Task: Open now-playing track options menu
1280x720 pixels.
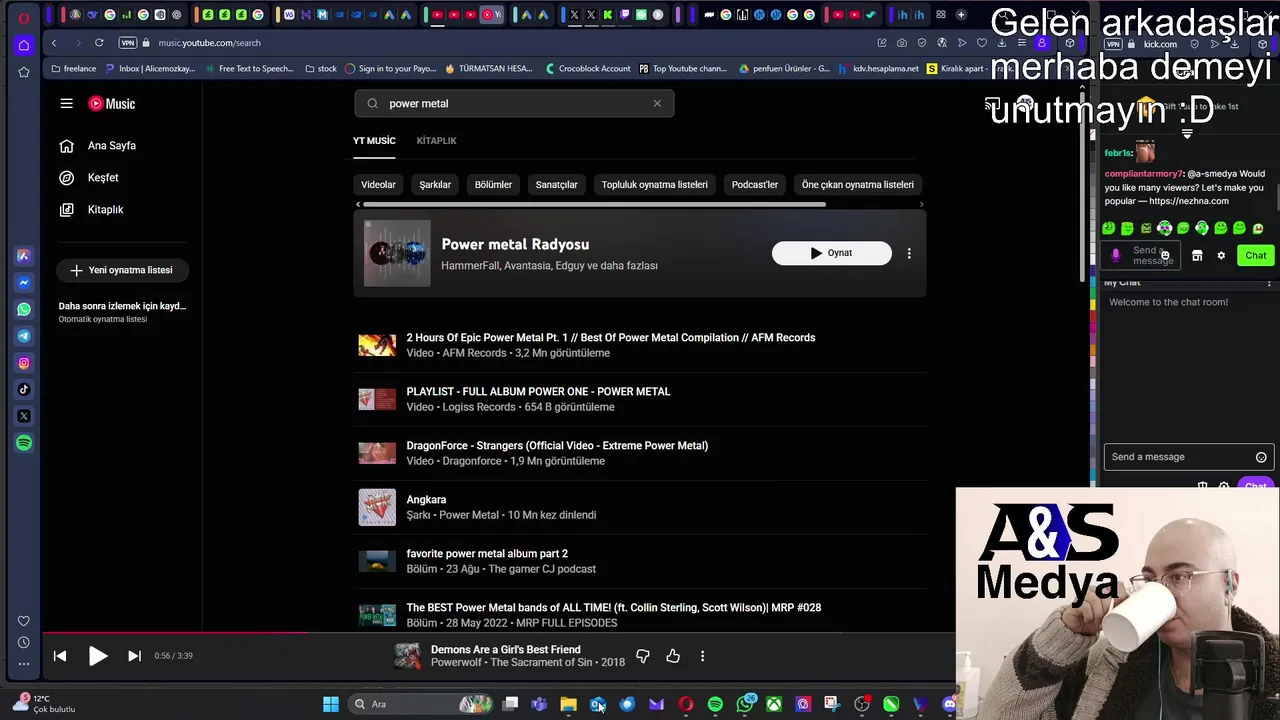Action: pyautogui.click(x=702, y=656)
